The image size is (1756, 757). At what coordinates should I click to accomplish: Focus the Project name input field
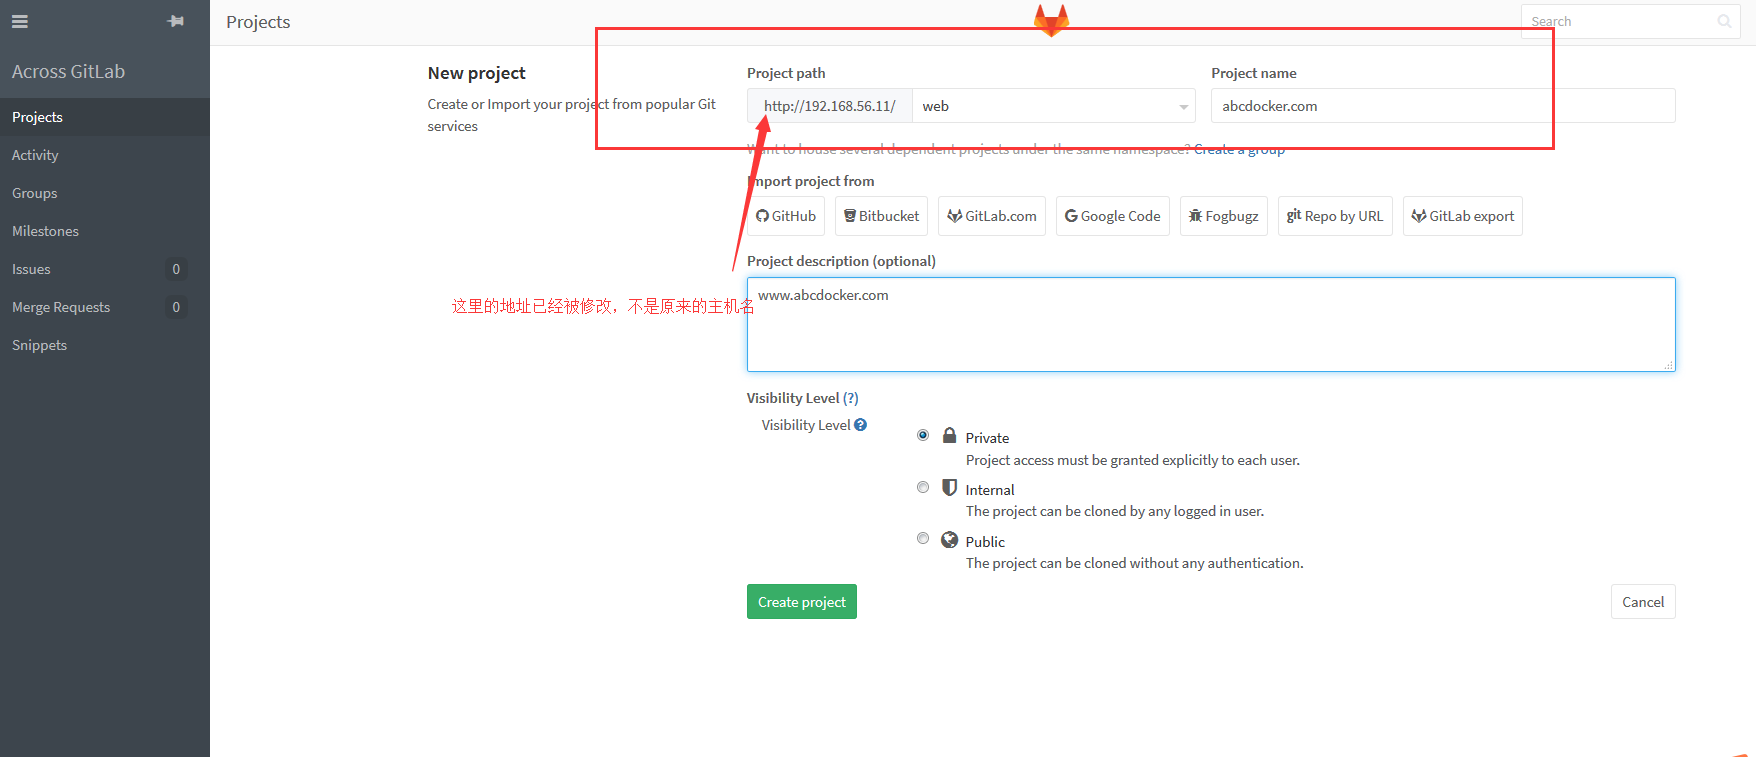tap(1443, 106)
